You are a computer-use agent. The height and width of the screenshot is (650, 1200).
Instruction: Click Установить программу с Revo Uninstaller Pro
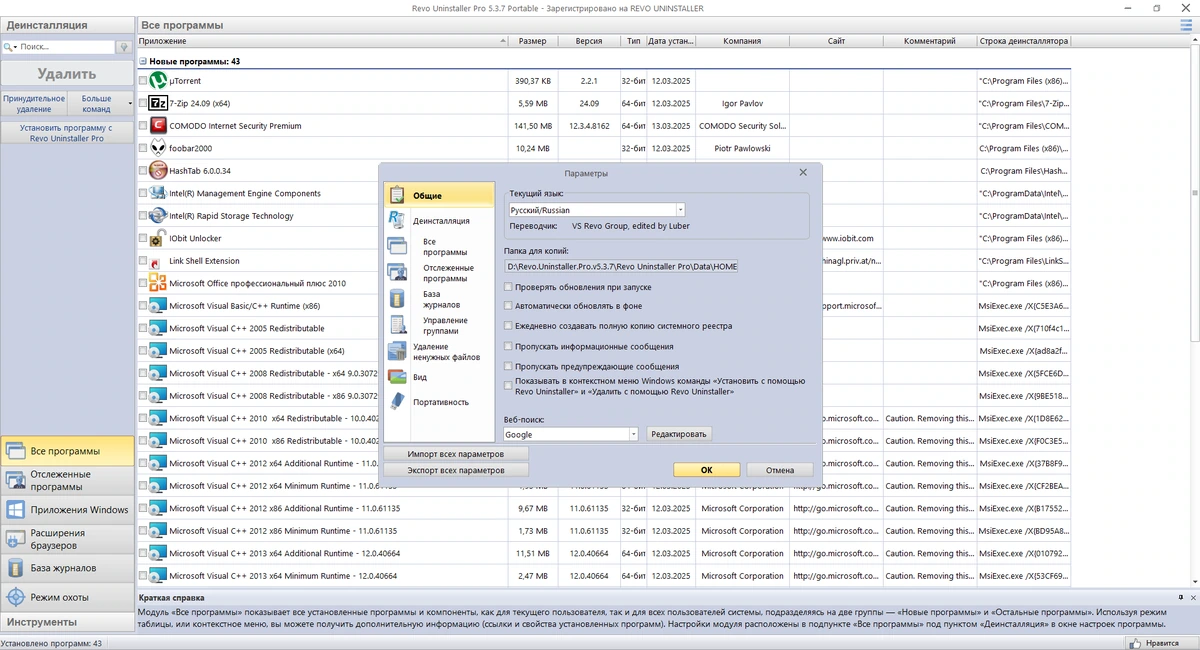[x=67, y=133]
